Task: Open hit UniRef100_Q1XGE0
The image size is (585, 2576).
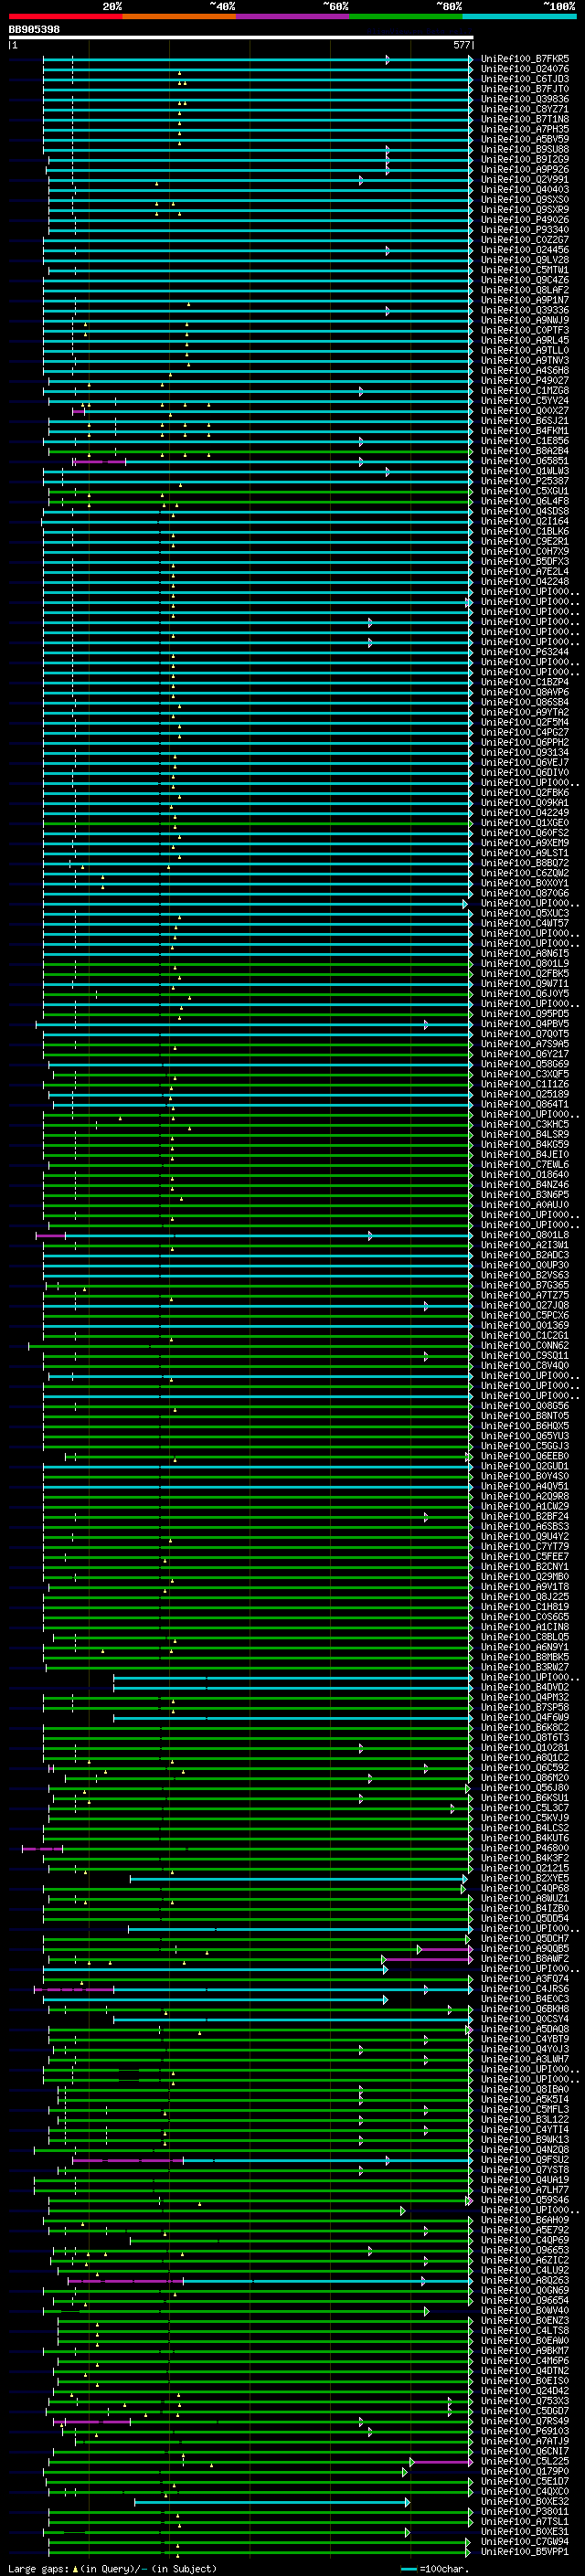Action: pyautogui.click(x=525, y=823)
